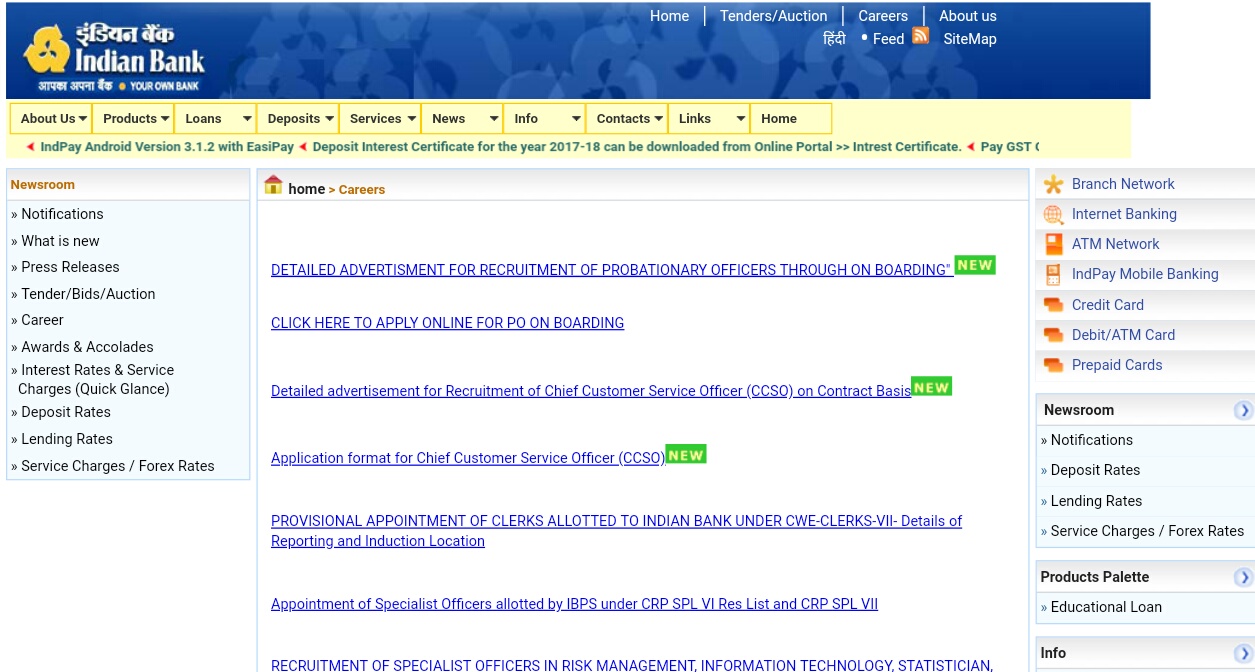The height and width of the screenshot is (672, 1255).
Task: Open Tenders/Auction in top header
Action: click(x=773, y=16)
